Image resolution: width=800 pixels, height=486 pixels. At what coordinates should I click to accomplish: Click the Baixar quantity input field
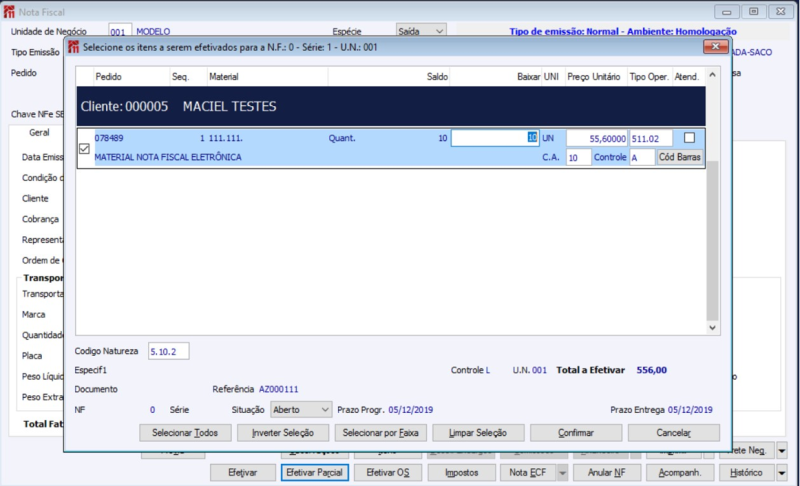pyautogui.click(x=495, y=138)
